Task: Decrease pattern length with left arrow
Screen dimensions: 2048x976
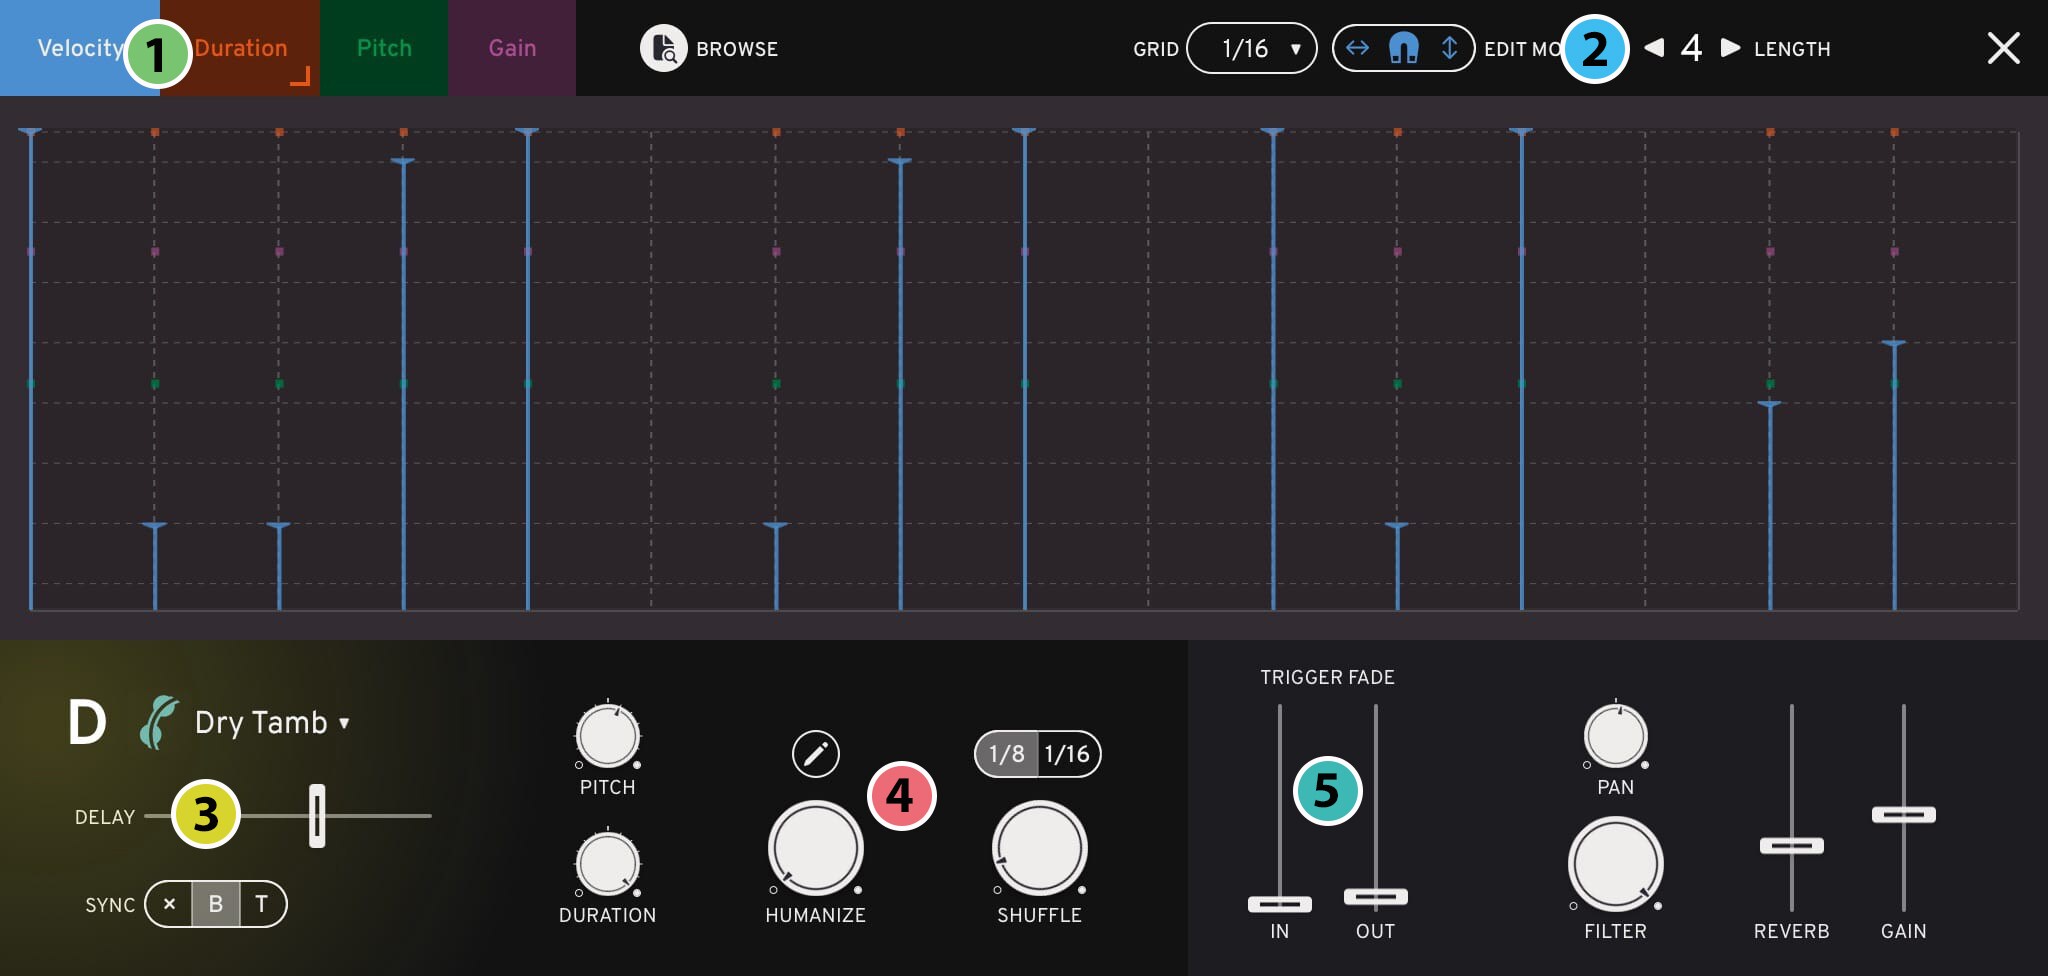Action: pyautogui.click(x=1654, y=48)
